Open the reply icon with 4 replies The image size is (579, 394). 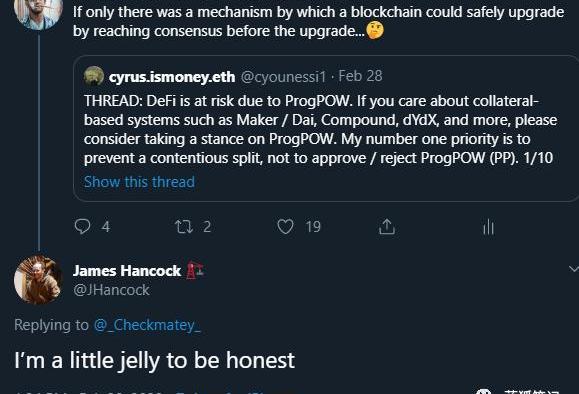point(82,226)
